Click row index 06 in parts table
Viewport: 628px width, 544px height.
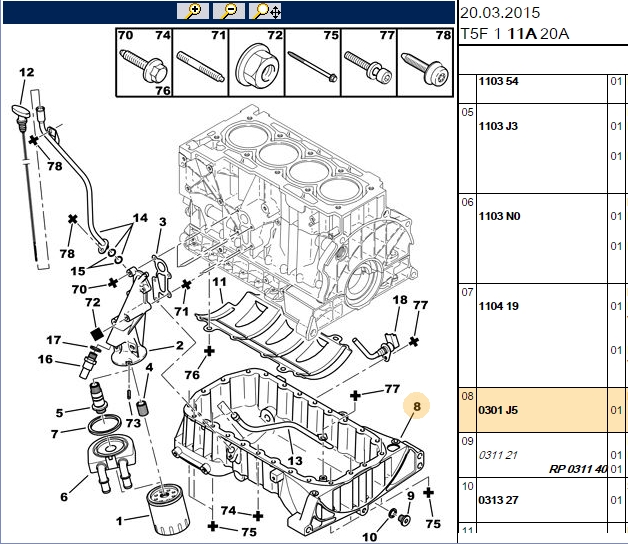[x=467, y=202]
